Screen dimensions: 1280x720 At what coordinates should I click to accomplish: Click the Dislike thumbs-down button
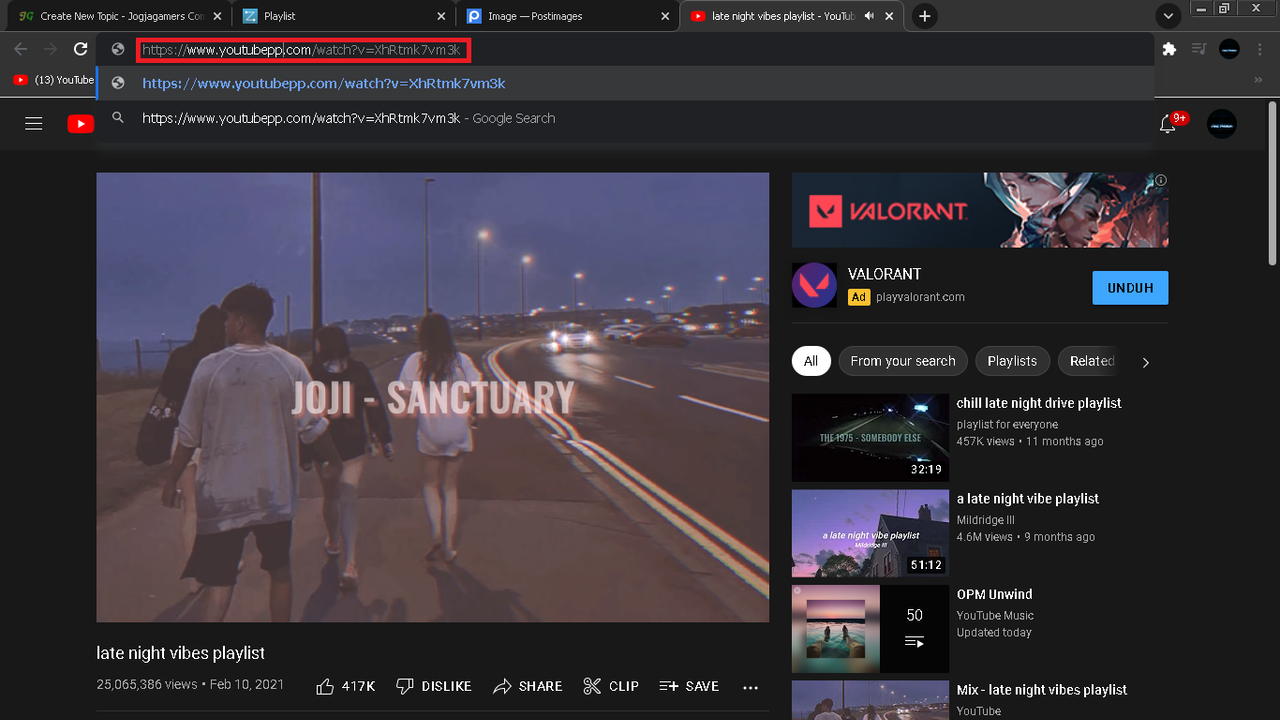[x=433, y=686]
